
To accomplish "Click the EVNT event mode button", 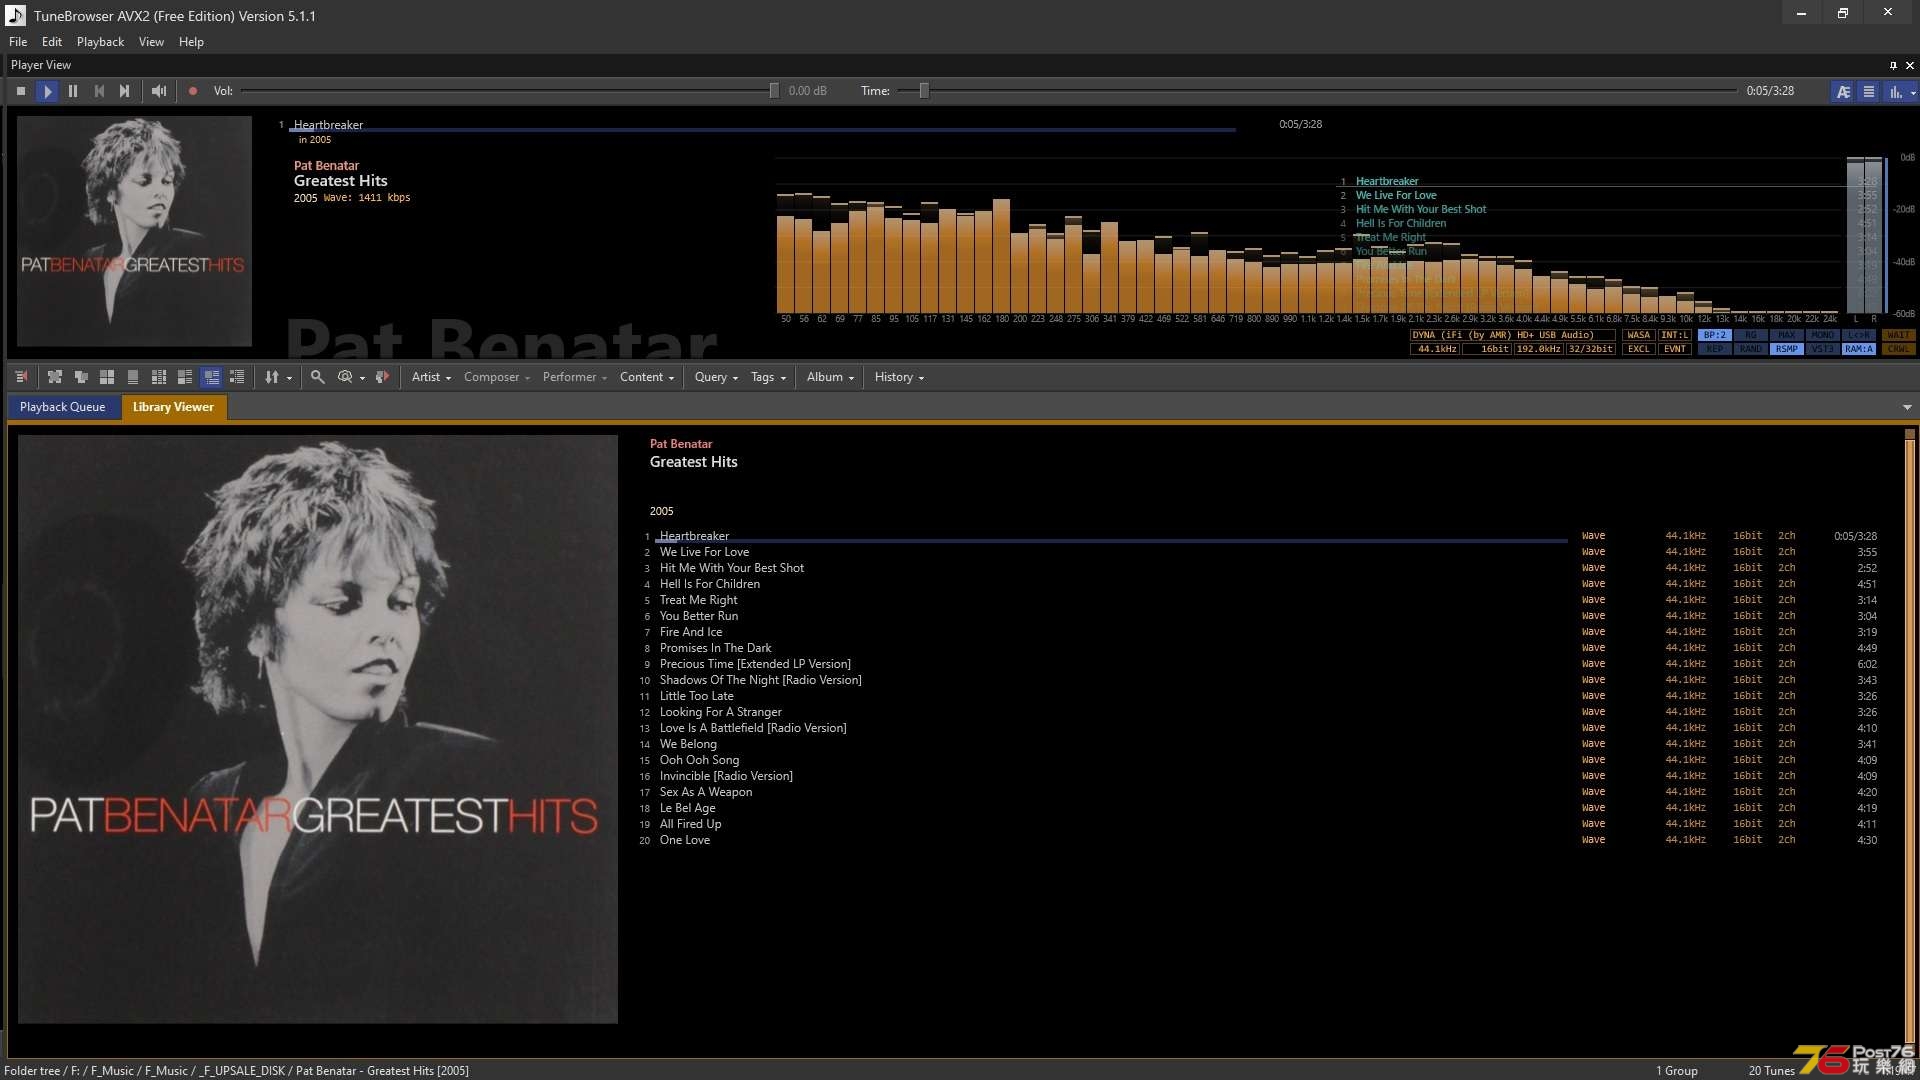I will [x=1675, y=349].
